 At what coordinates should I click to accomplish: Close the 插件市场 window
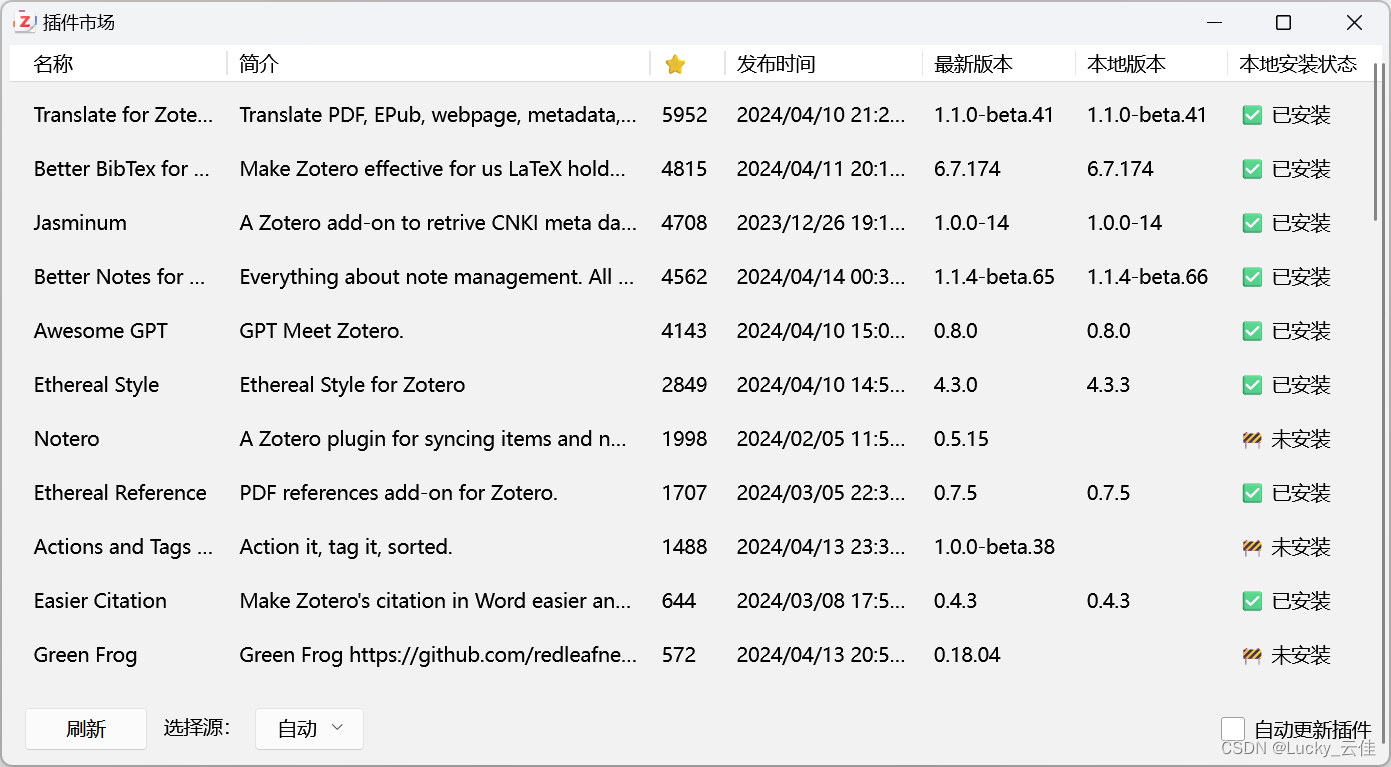click(x=1354, y=22)
